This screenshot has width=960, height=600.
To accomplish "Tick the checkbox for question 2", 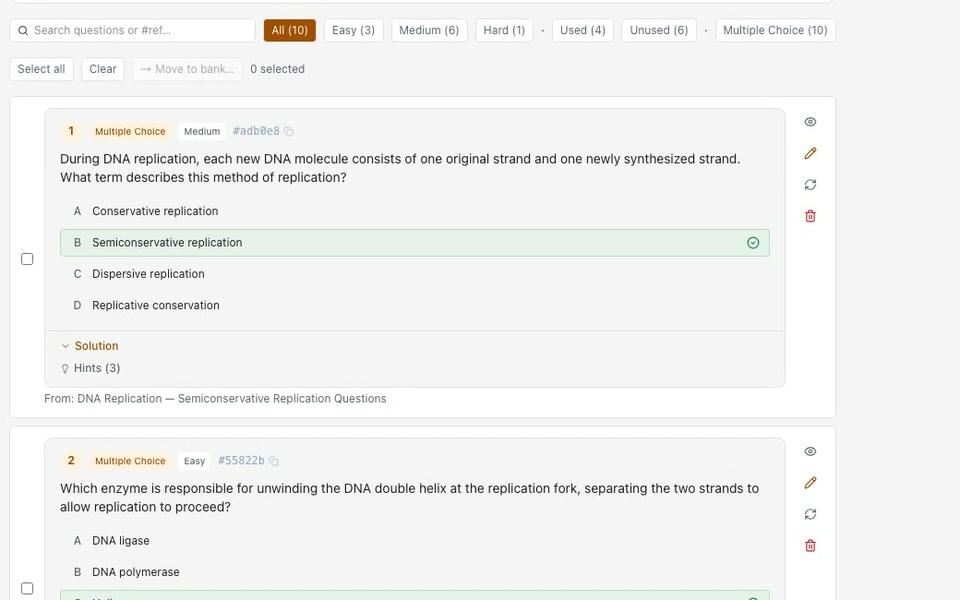I will pyautogui.click(x=27, y=588).
